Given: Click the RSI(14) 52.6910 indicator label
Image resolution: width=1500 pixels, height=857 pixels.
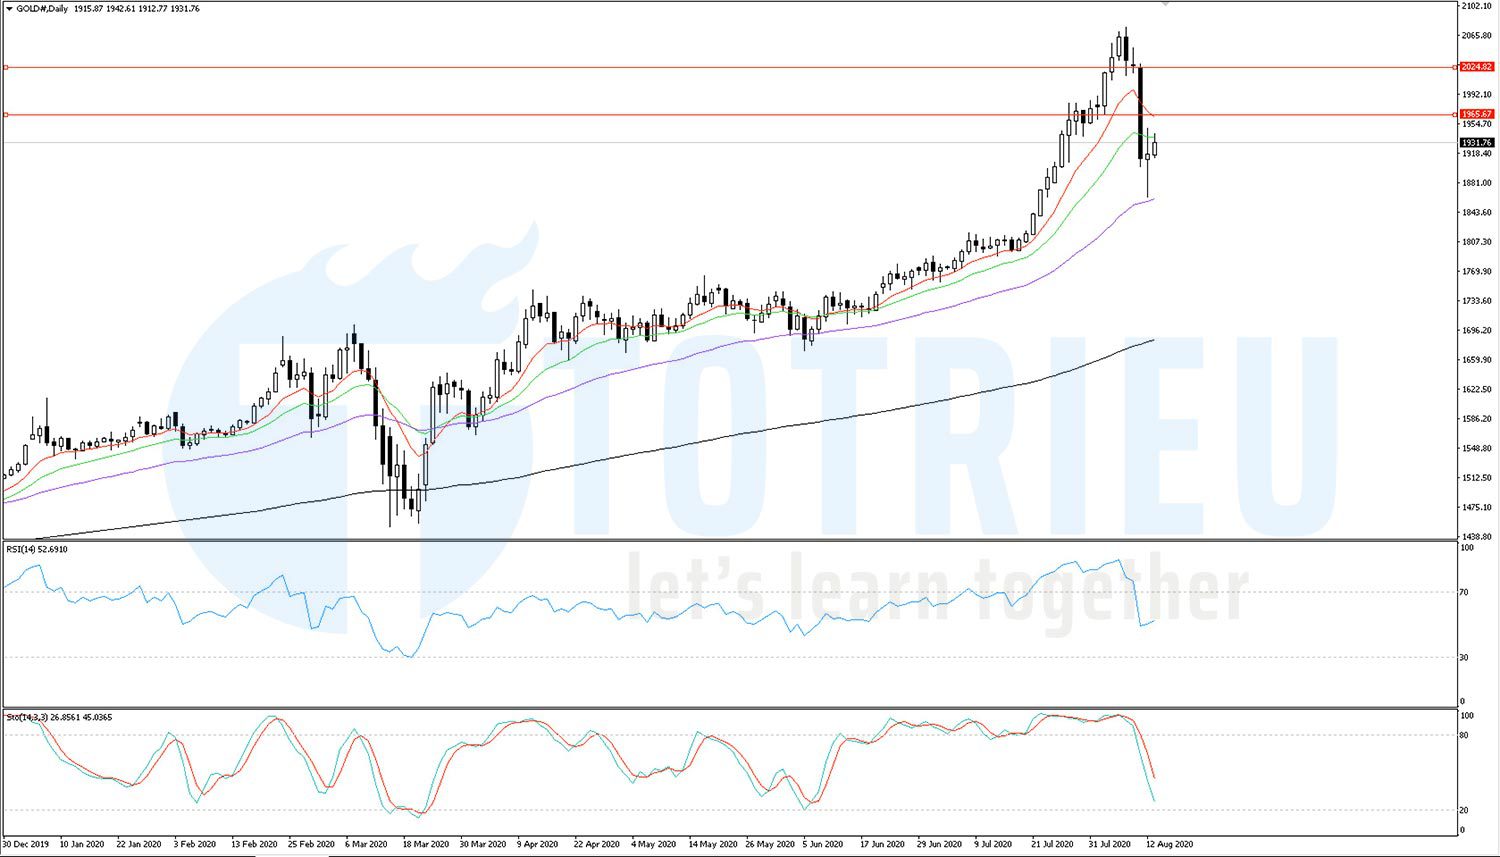Looking at the screenshot, I should click(x=37, y=549).
